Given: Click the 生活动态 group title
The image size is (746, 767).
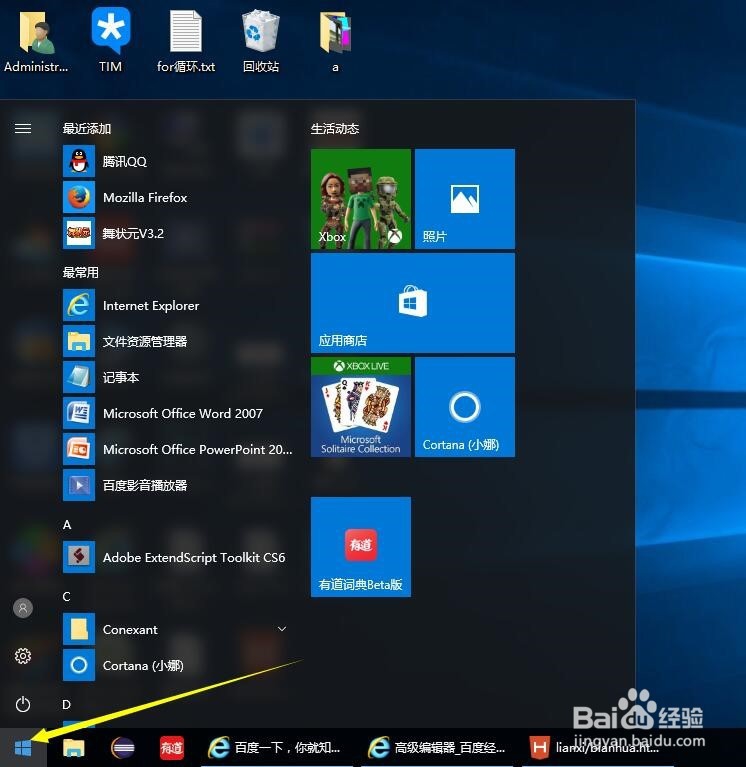Looking at the screenshot, I should pyautogui.click(x=335, y=129).
